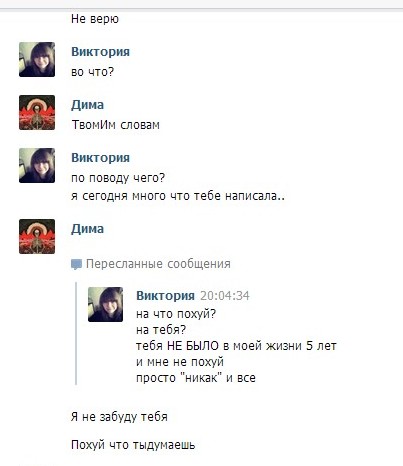
Task: Click Дима's name above 'Пересланные сообщения'
Action: 87,229
